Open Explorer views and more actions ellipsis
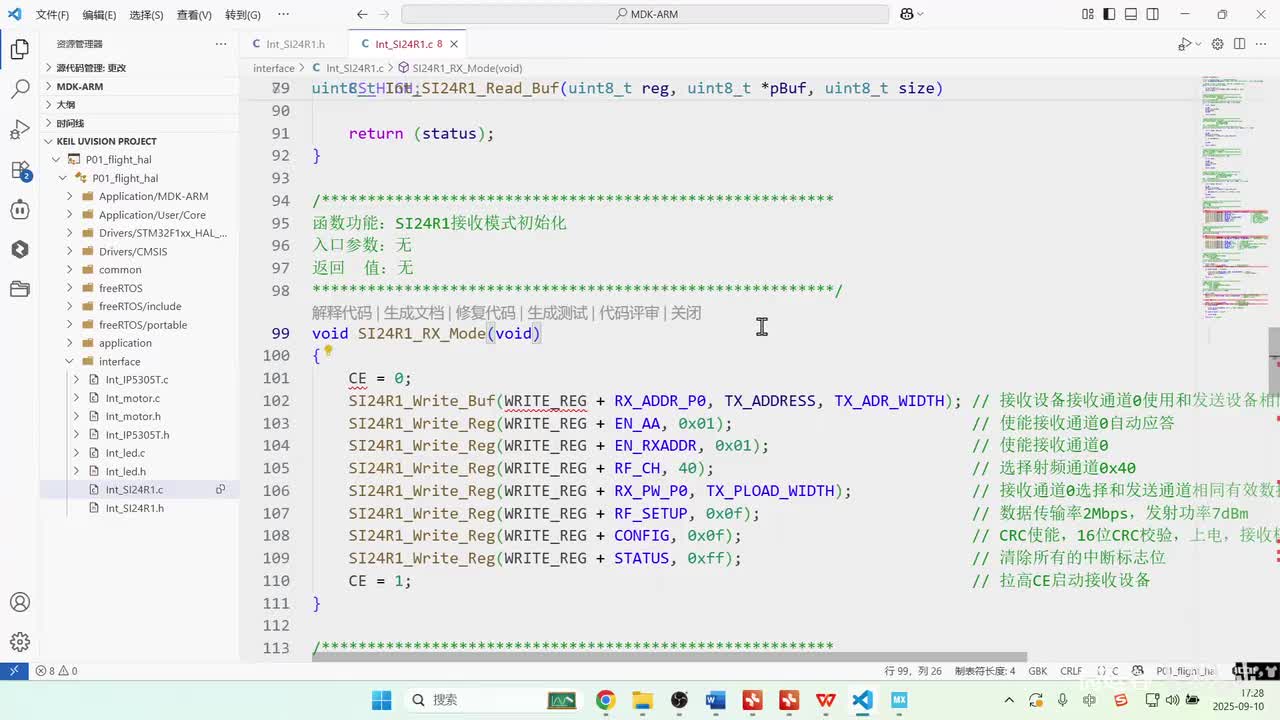Image resolution: width=1280 pixels, height=720 pixels. tap(221, 44)
